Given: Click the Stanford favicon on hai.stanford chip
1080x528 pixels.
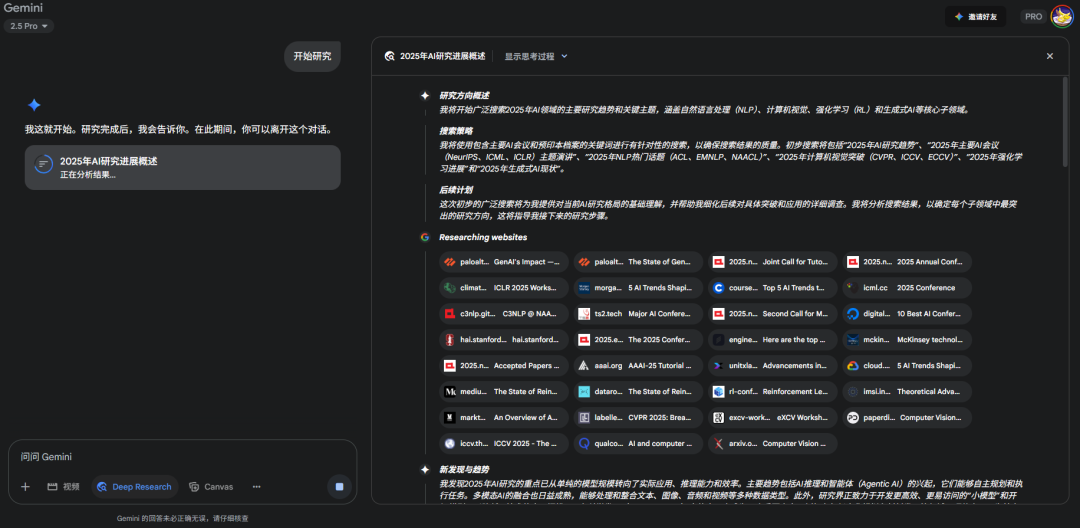Looking at the screenshot, I should pos(450,339).
